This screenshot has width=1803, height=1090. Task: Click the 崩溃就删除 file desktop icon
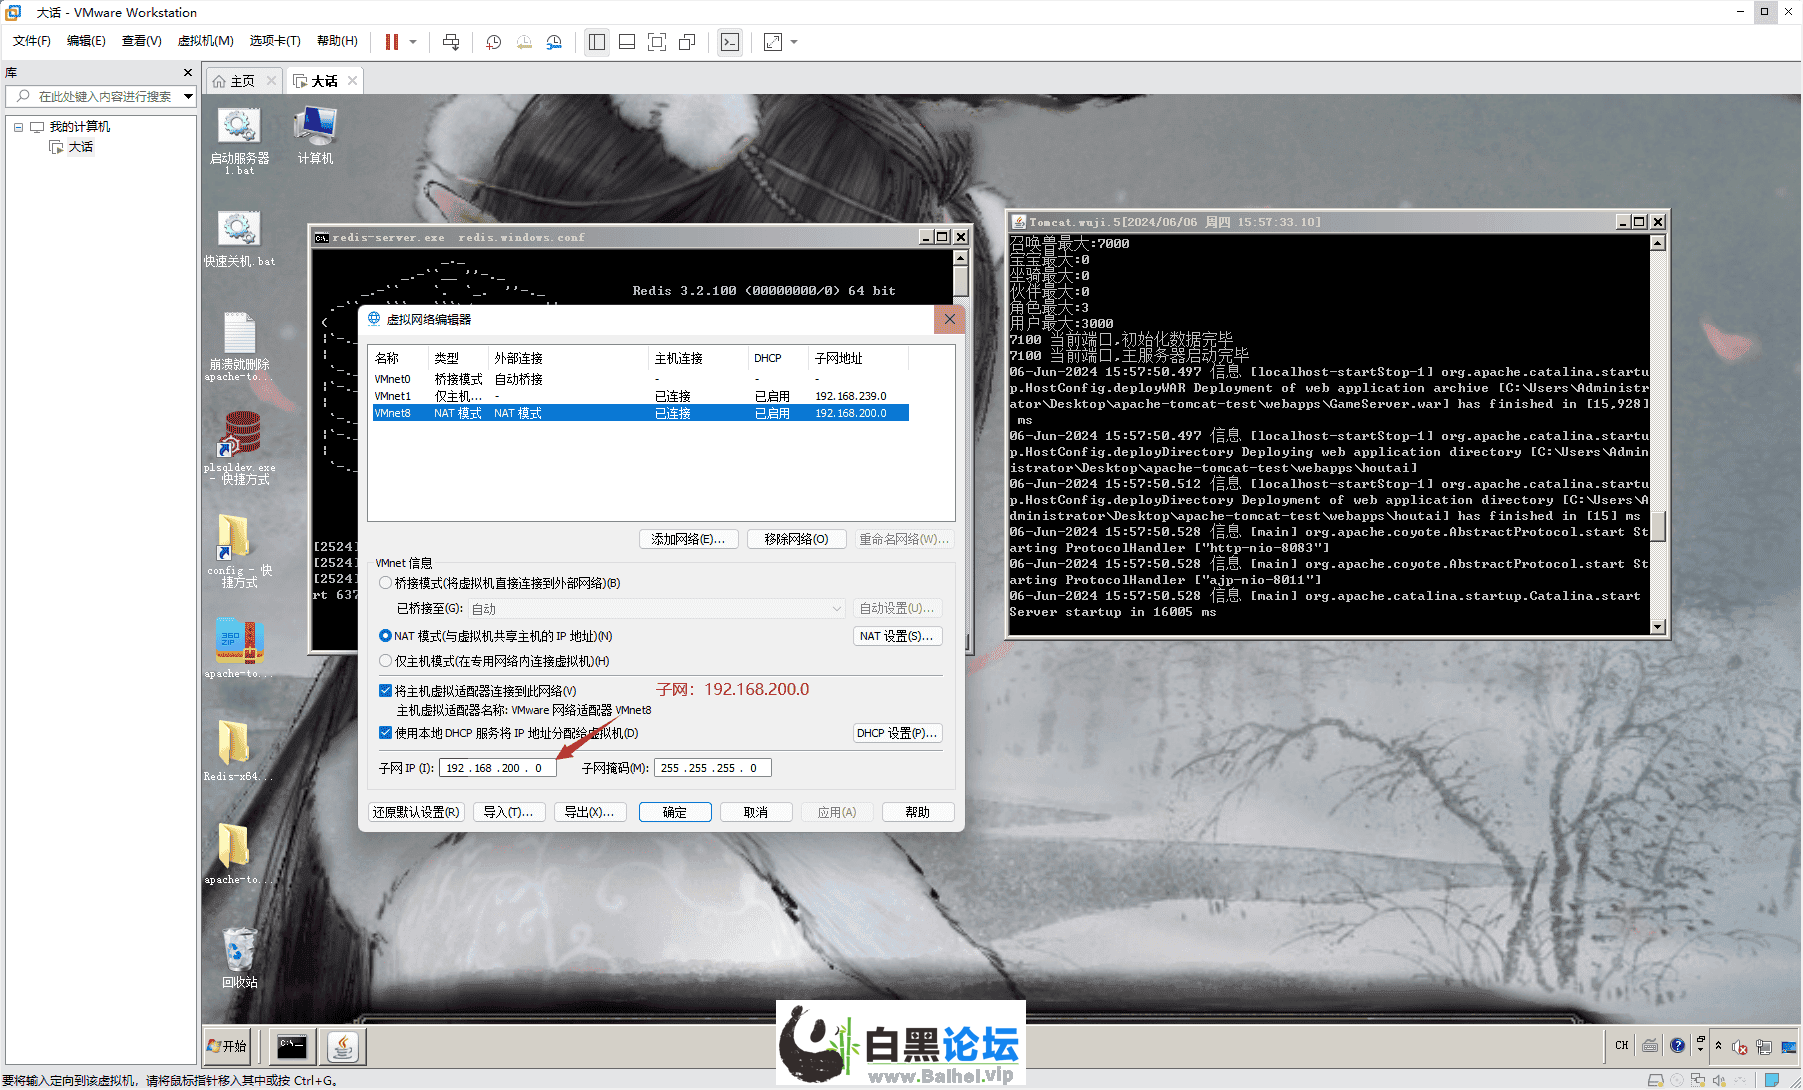tap(239, 347)
